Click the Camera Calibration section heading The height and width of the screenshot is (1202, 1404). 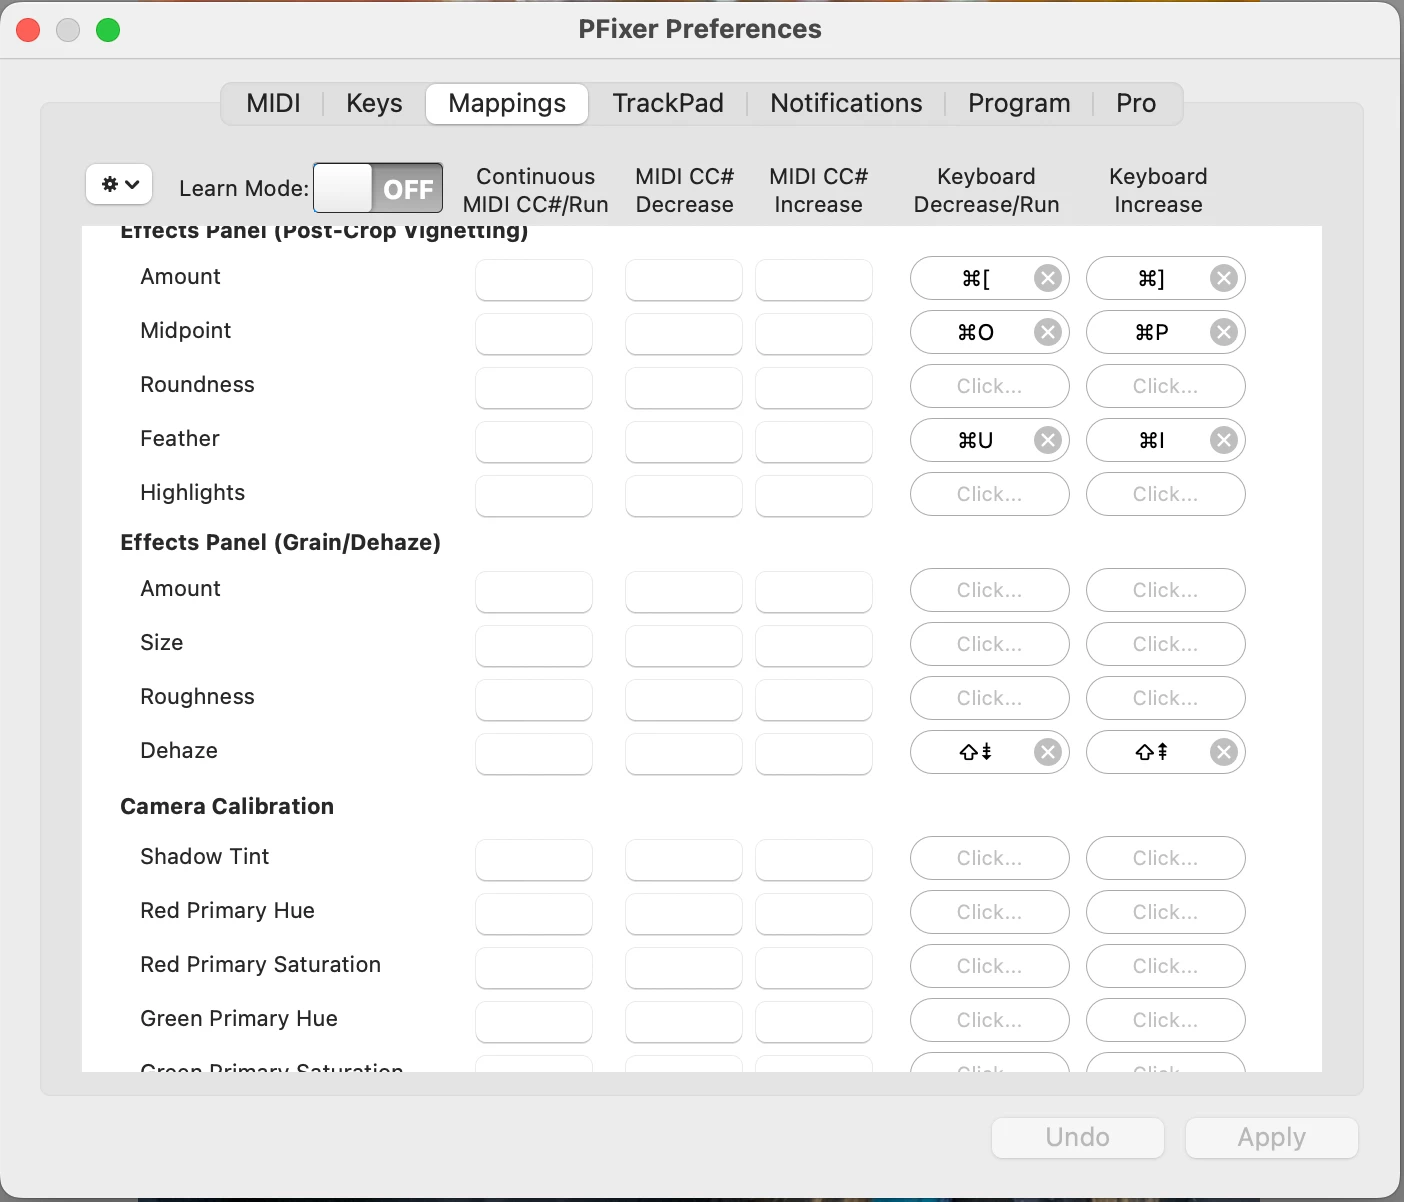(227, 806)
